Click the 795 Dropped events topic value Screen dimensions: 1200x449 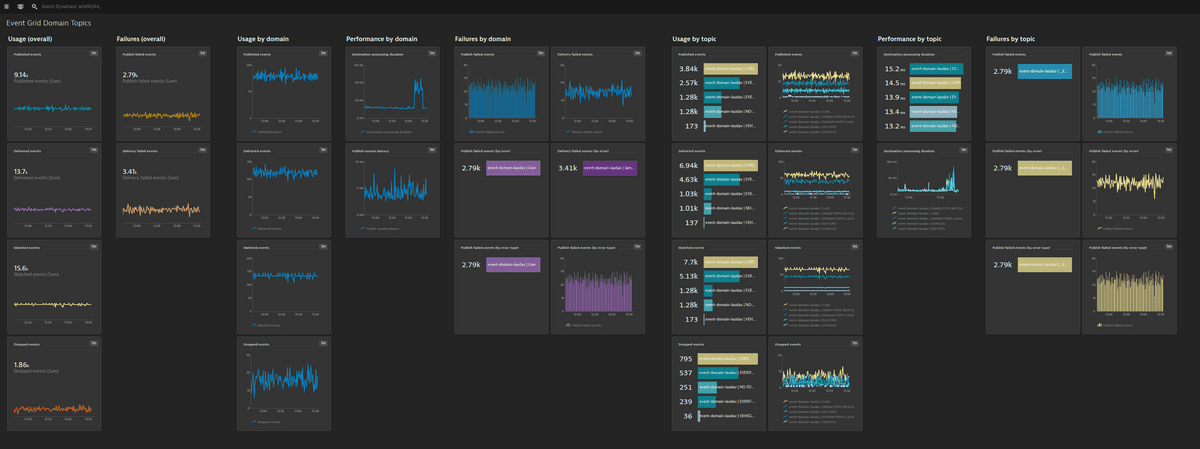tap(685, 358)
